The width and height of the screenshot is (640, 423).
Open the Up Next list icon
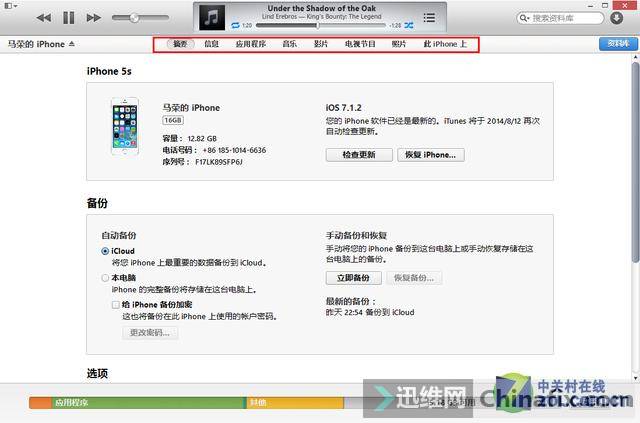point(429,18)
